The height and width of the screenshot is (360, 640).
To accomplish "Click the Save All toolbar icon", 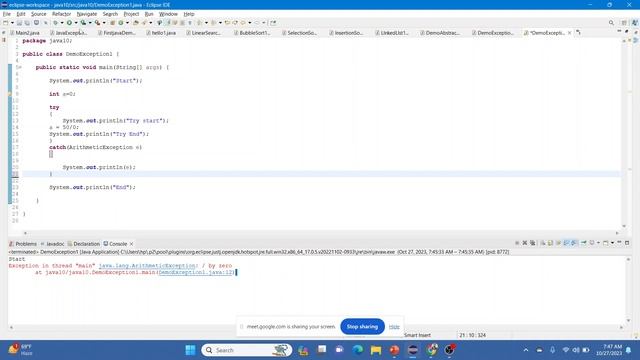I will [27, 23].
